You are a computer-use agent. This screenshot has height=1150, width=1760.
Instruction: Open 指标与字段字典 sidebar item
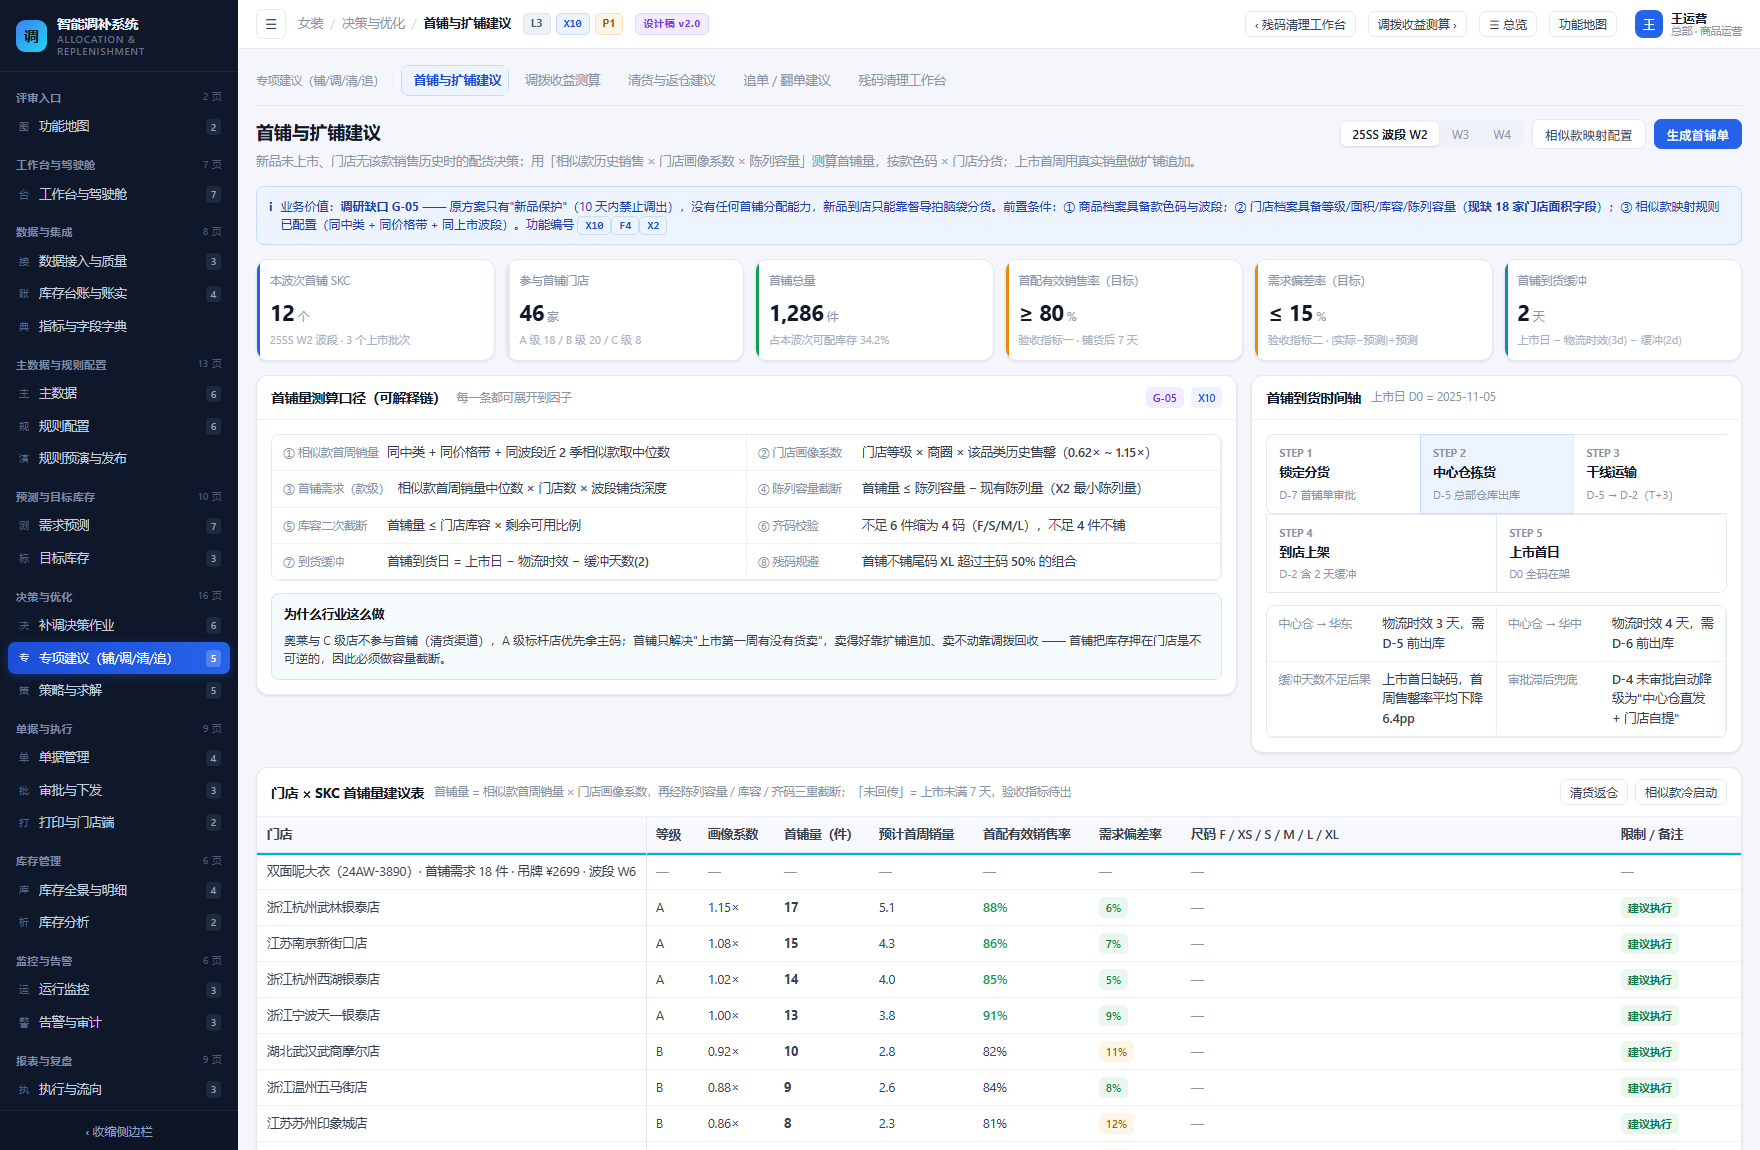coord(119,327)
